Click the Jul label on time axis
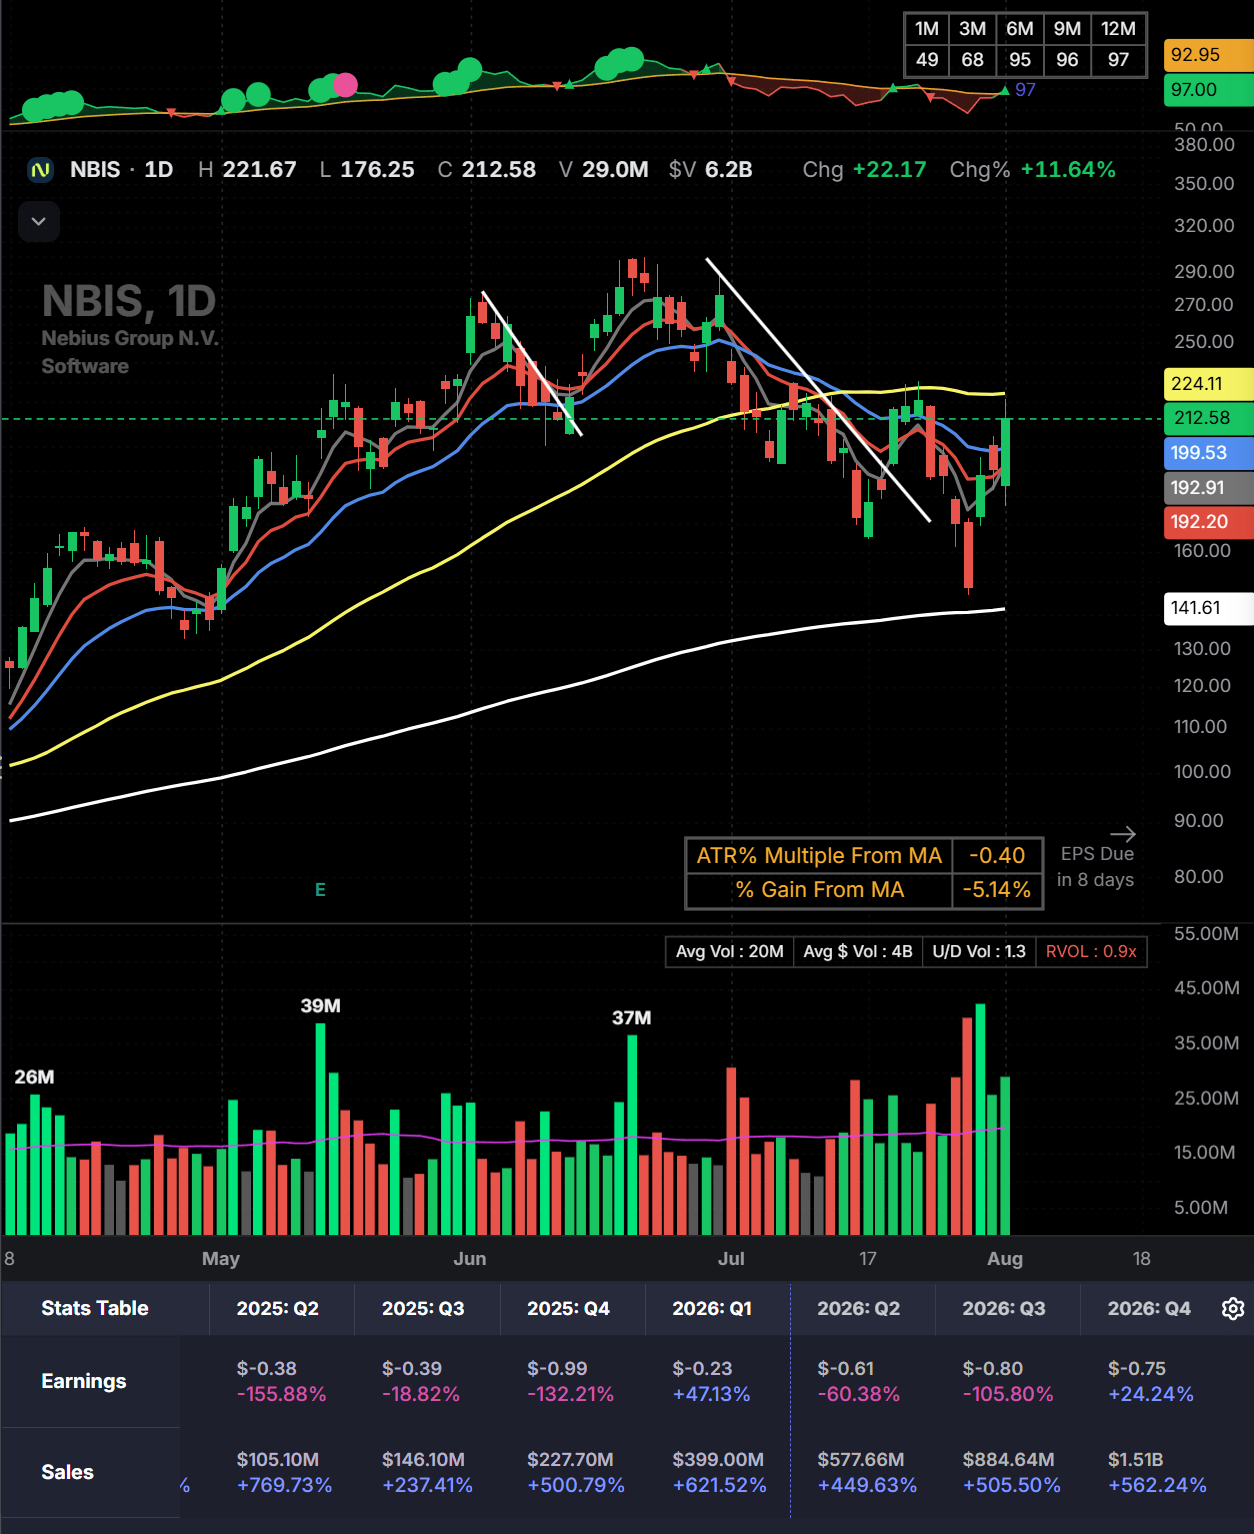 (x=731, y=1259)
